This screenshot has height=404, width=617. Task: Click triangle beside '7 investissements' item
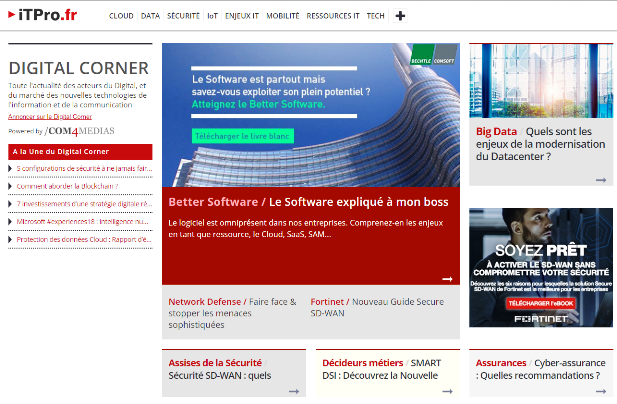coord(10,204)
